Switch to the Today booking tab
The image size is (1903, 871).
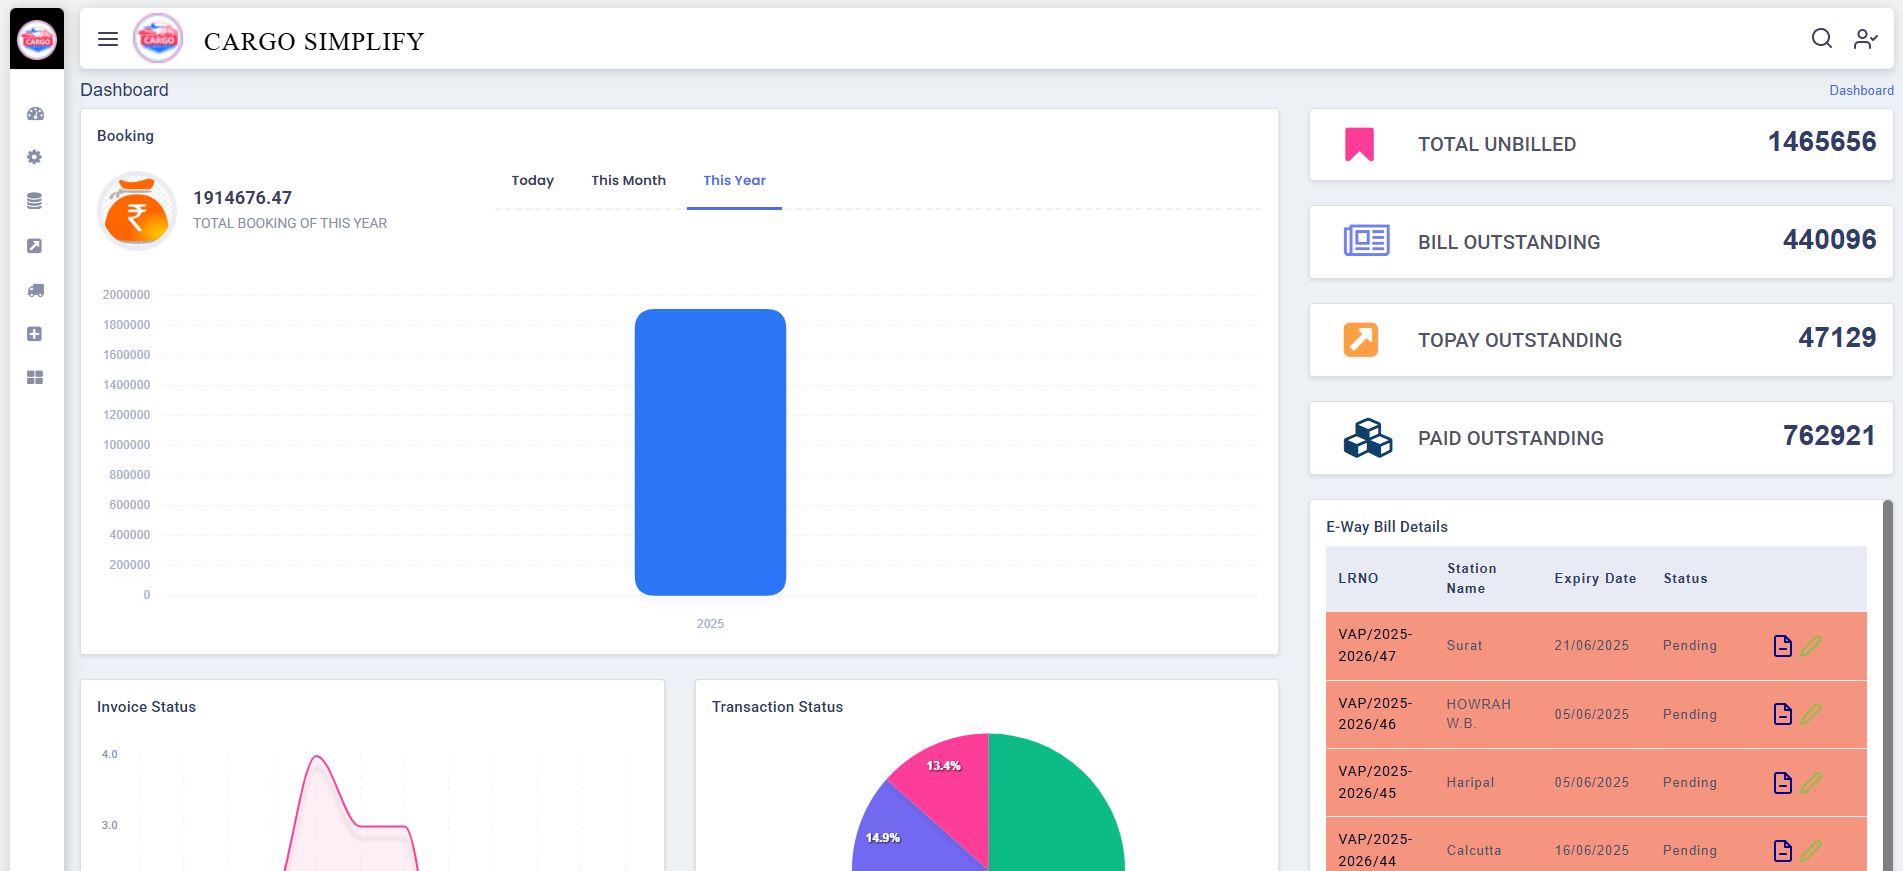tap(532, 181)
